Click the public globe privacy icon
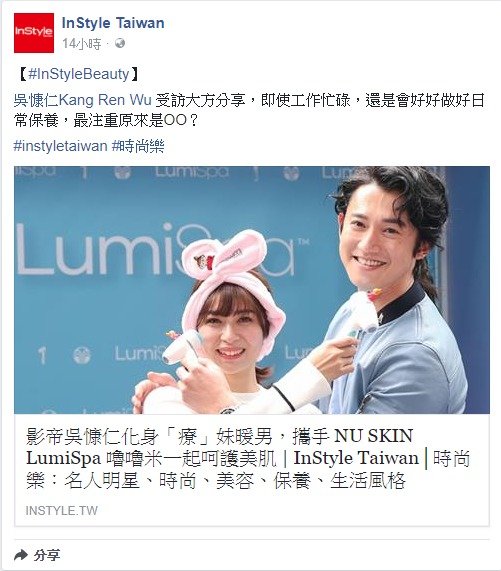The height and width of the screenshot is (571, 501). [x=120, y=43]
